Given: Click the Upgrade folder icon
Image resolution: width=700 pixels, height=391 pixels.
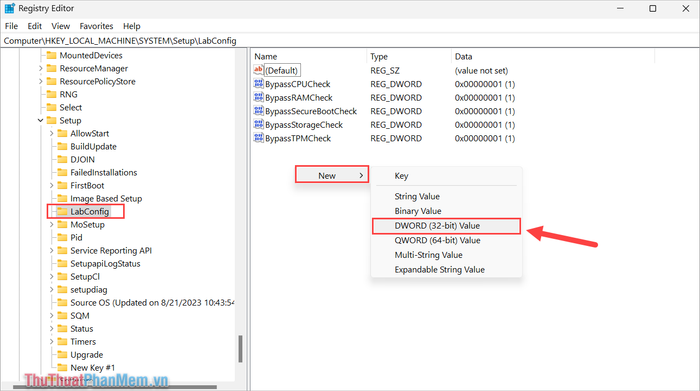Looking at the screenshot, I should pyautogui.click(x=62, y=354).
